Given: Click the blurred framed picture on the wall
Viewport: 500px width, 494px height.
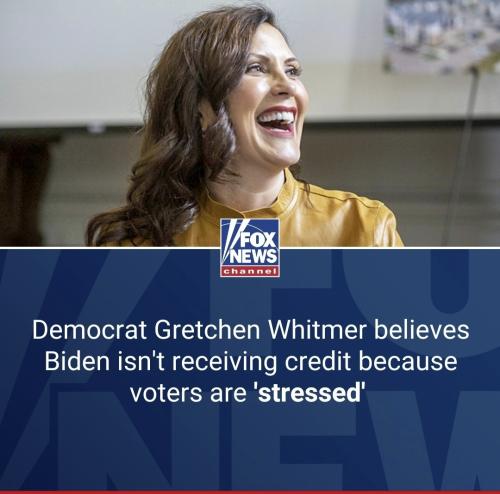Looking at the screenshot, I should point(442,35).
